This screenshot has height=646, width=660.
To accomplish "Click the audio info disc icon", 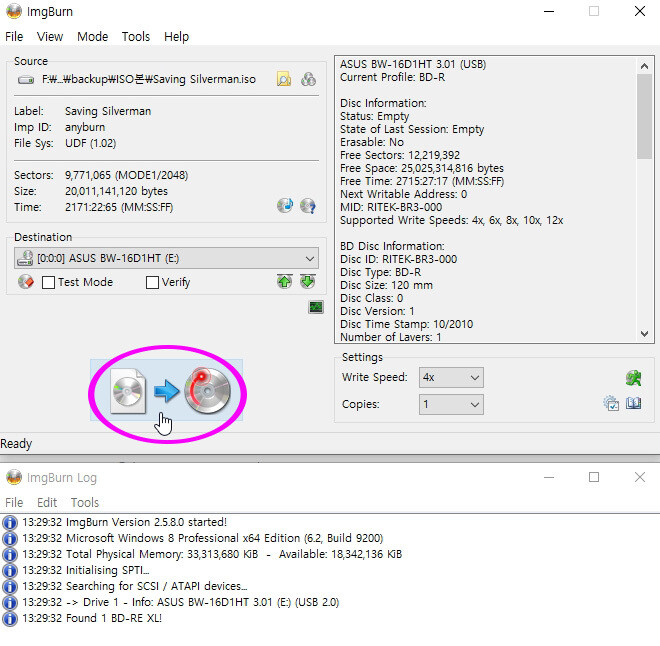I will 285,206.
